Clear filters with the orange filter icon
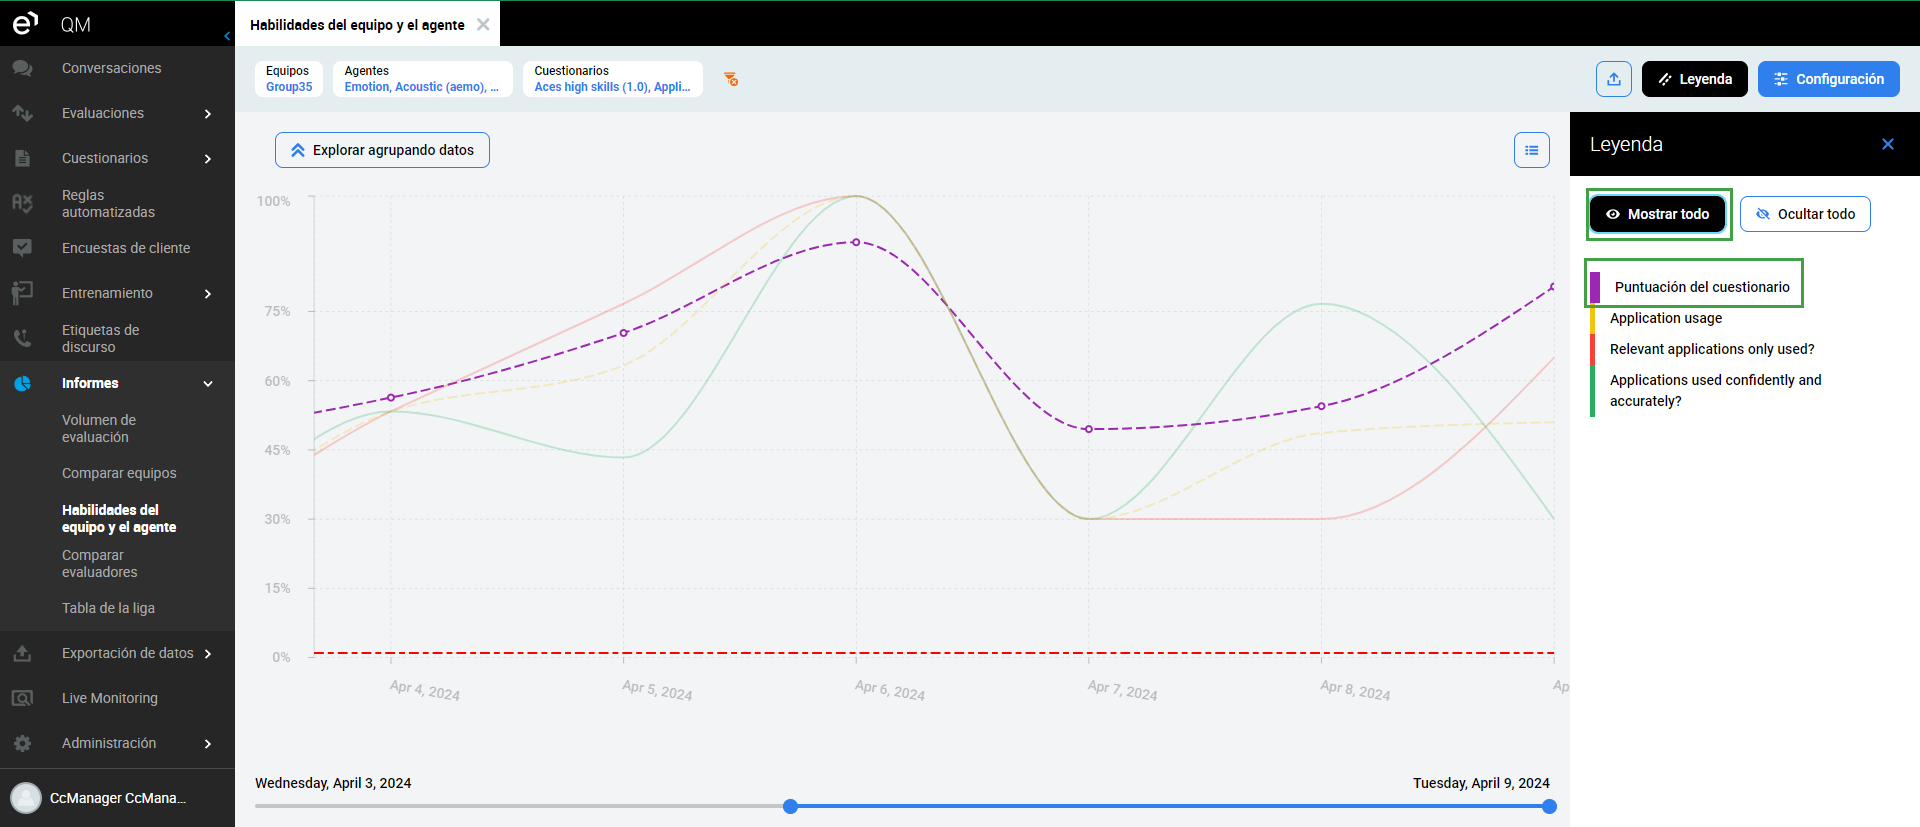The image size is (1920, 827). [731, 79]
